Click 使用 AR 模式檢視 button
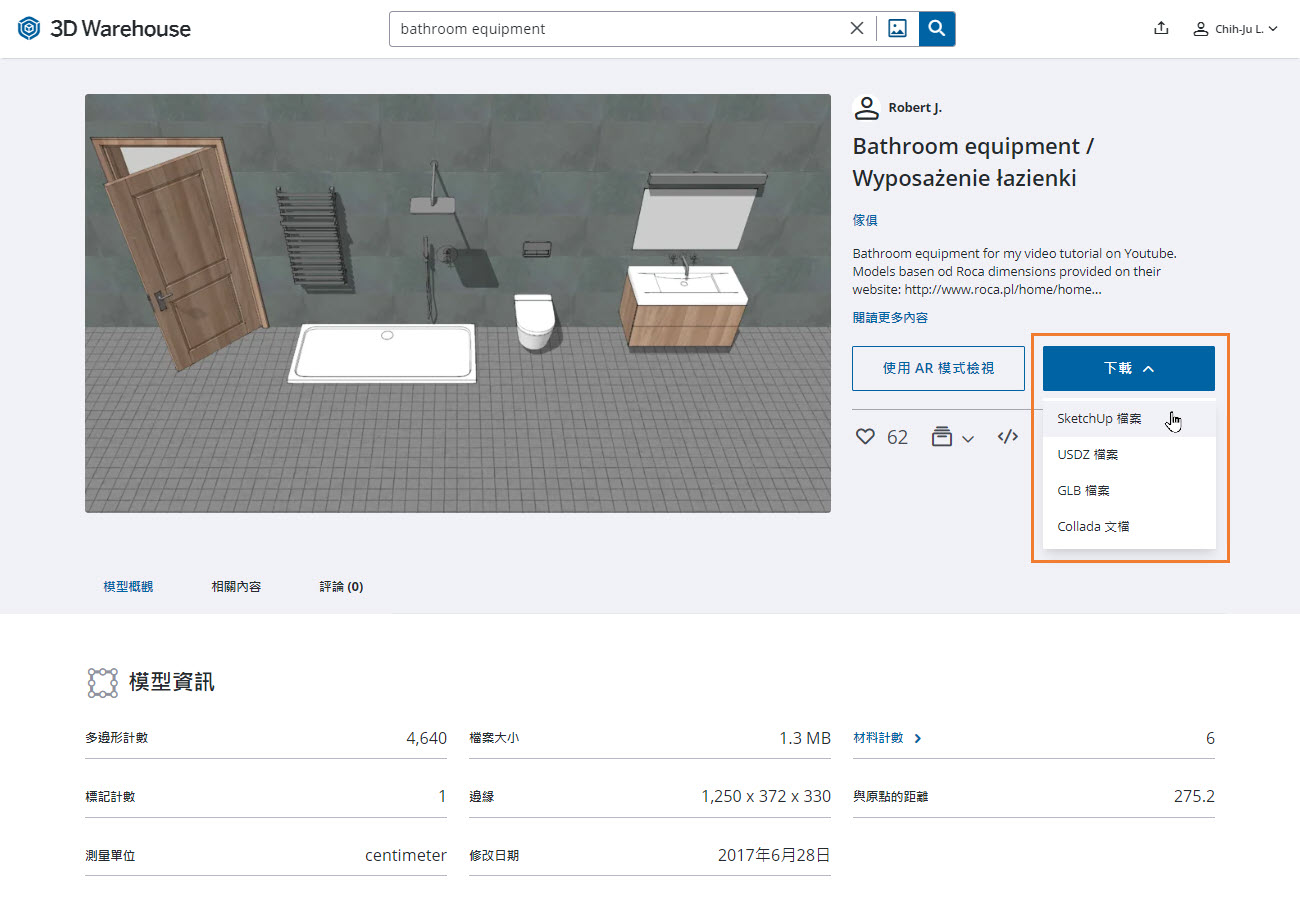Image resolution: width=1300 pixels, height=899 pixels. point(939,368)
